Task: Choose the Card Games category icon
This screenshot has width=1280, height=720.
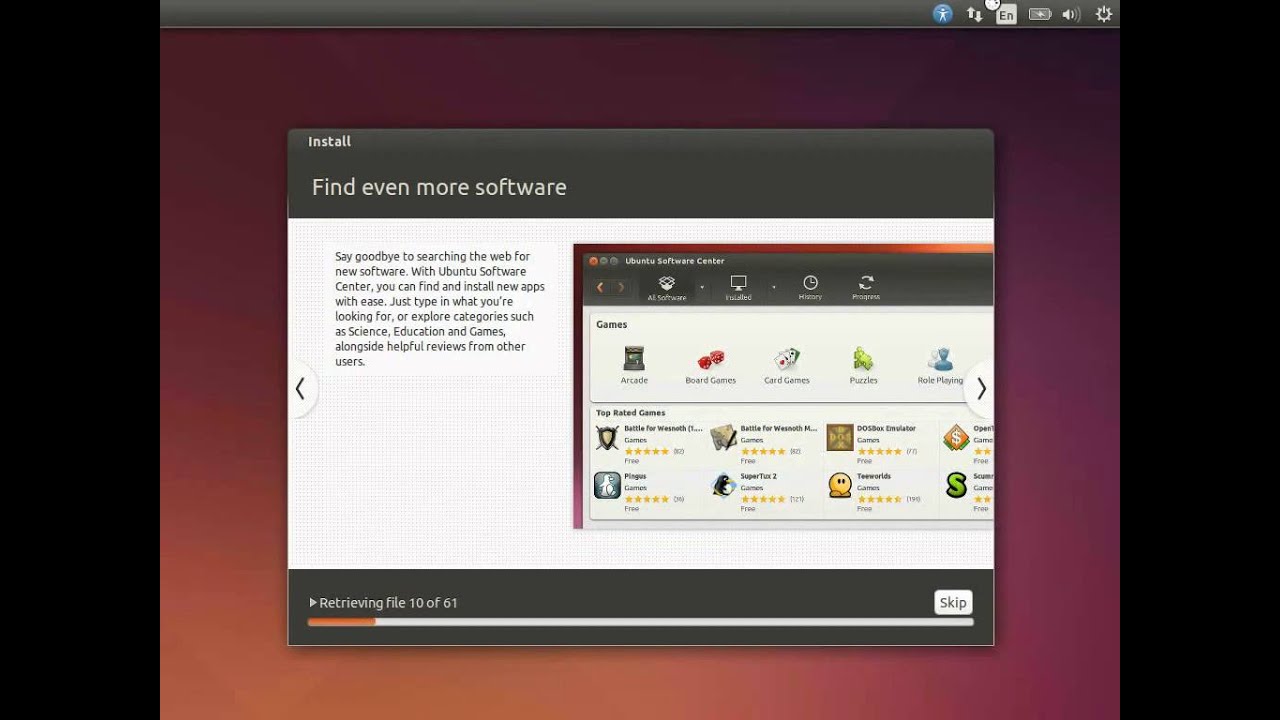Action: pos(787,359)
